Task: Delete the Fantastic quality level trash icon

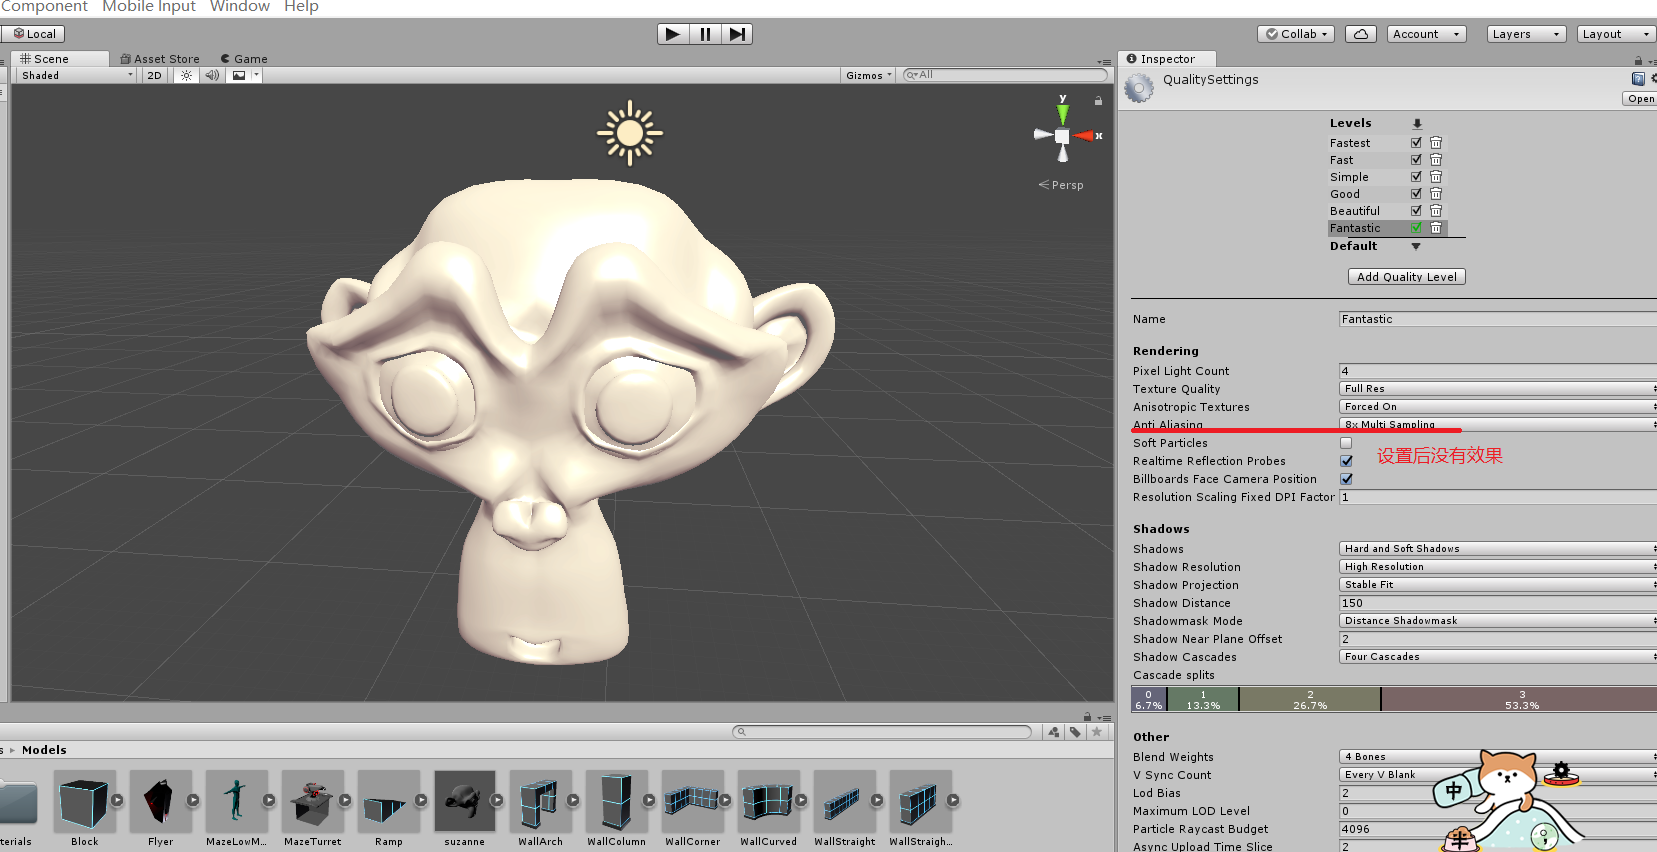Action: 1436,228
